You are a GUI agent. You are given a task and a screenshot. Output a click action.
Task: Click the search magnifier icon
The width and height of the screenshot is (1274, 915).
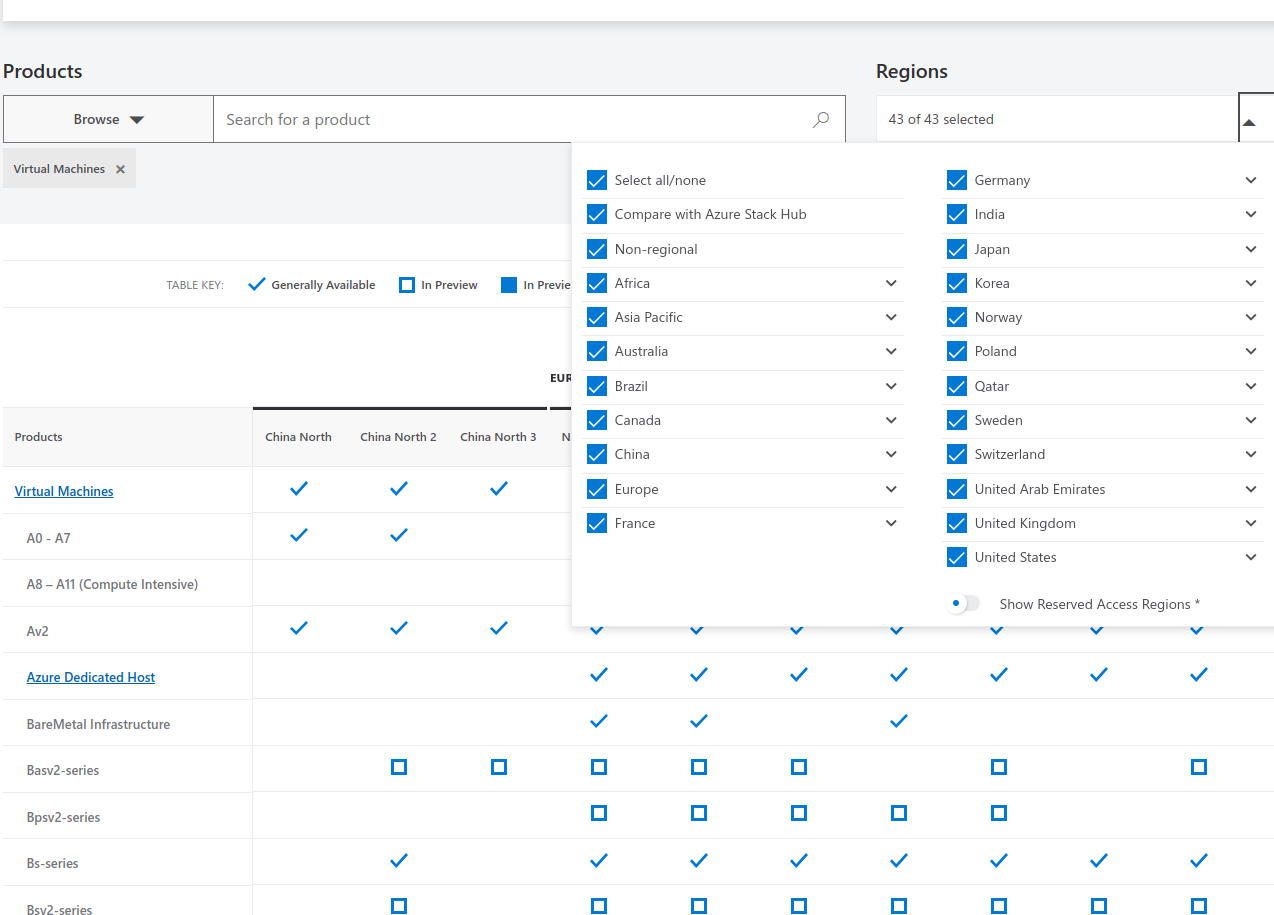click(x=821, y=119)
